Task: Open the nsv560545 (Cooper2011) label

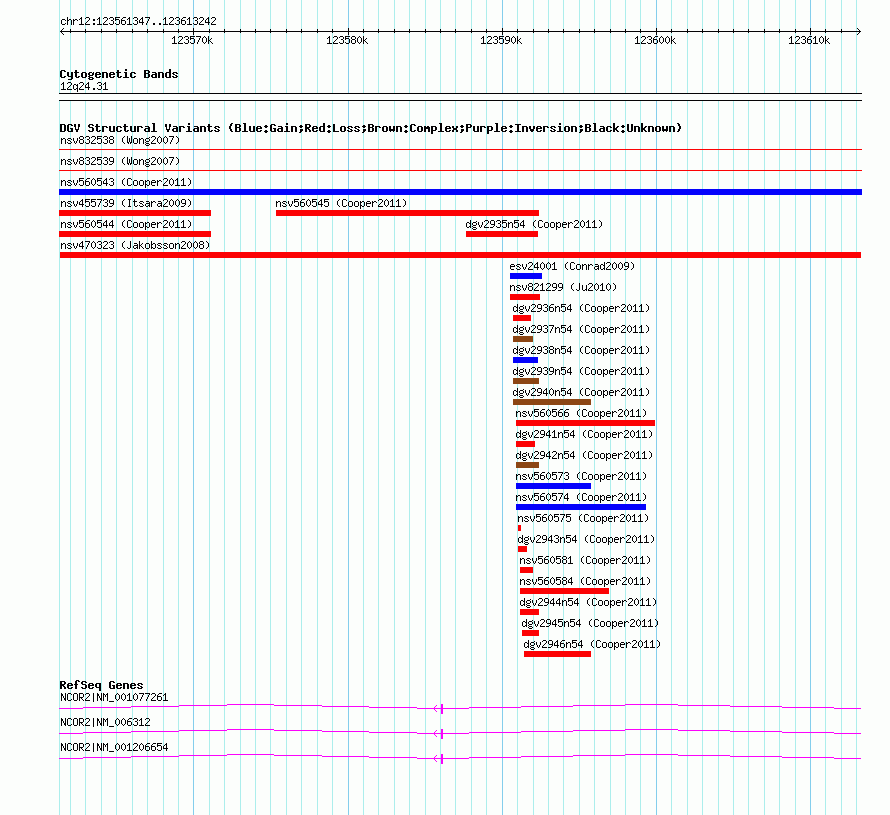Action: tap(341, 203)
